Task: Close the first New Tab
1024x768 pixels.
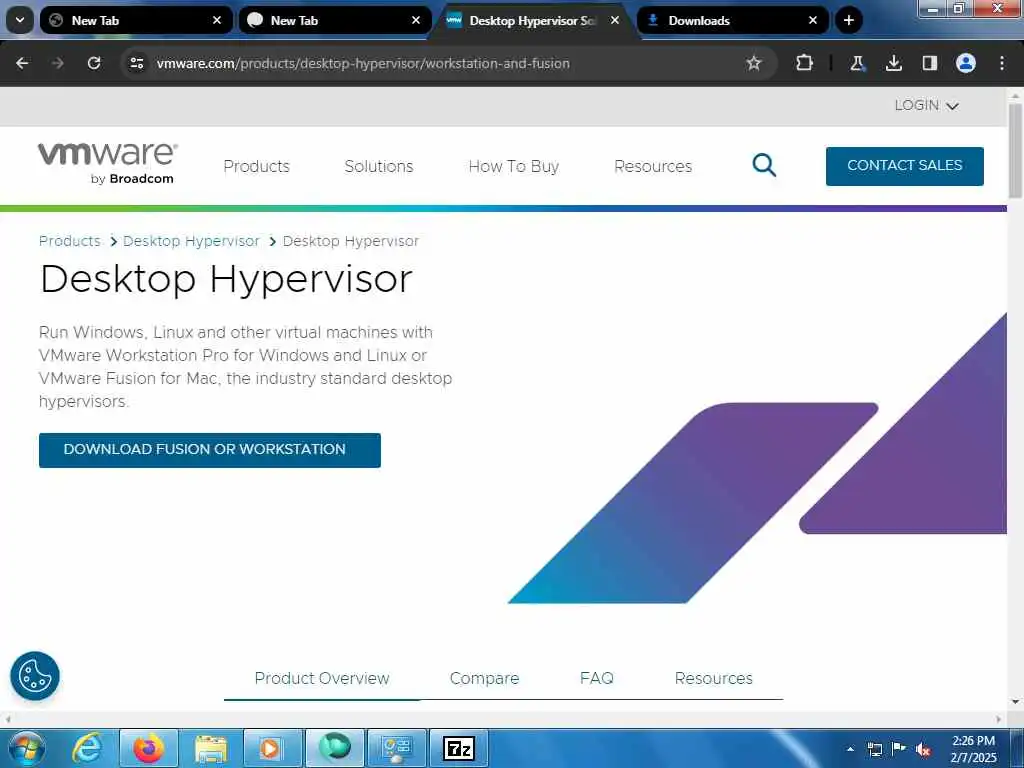Action: point(217,20)
